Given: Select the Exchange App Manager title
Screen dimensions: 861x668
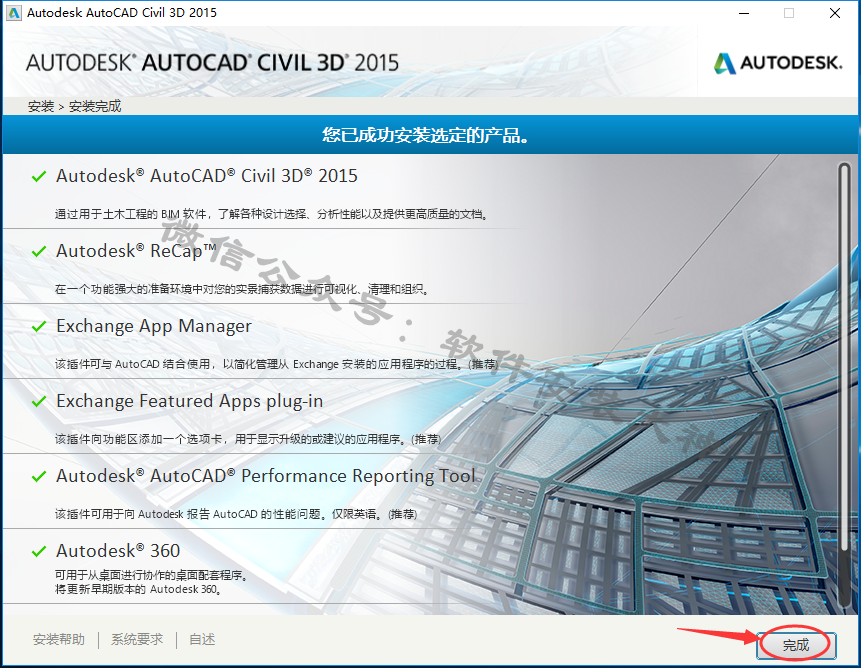Looking at the screenshot, I should [x=154, y=326].
